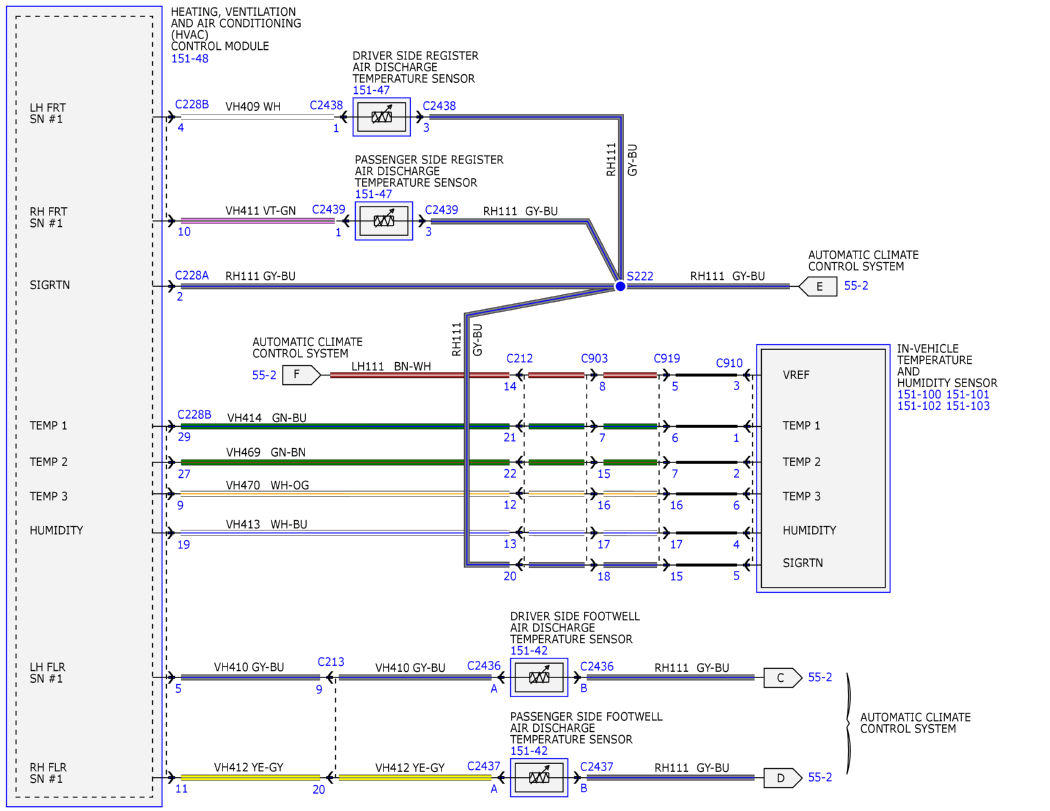Select the S222 splice dot

(x=620, y=286)
